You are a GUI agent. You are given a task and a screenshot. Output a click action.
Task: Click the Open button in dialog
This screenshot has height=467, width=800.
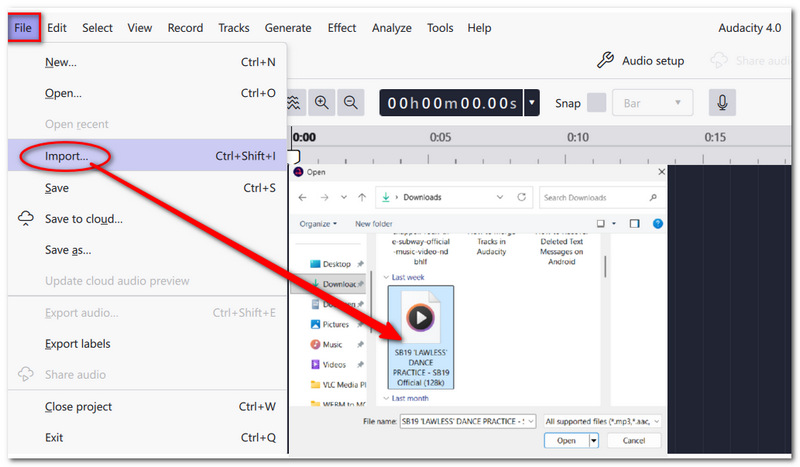pos(566,440)
